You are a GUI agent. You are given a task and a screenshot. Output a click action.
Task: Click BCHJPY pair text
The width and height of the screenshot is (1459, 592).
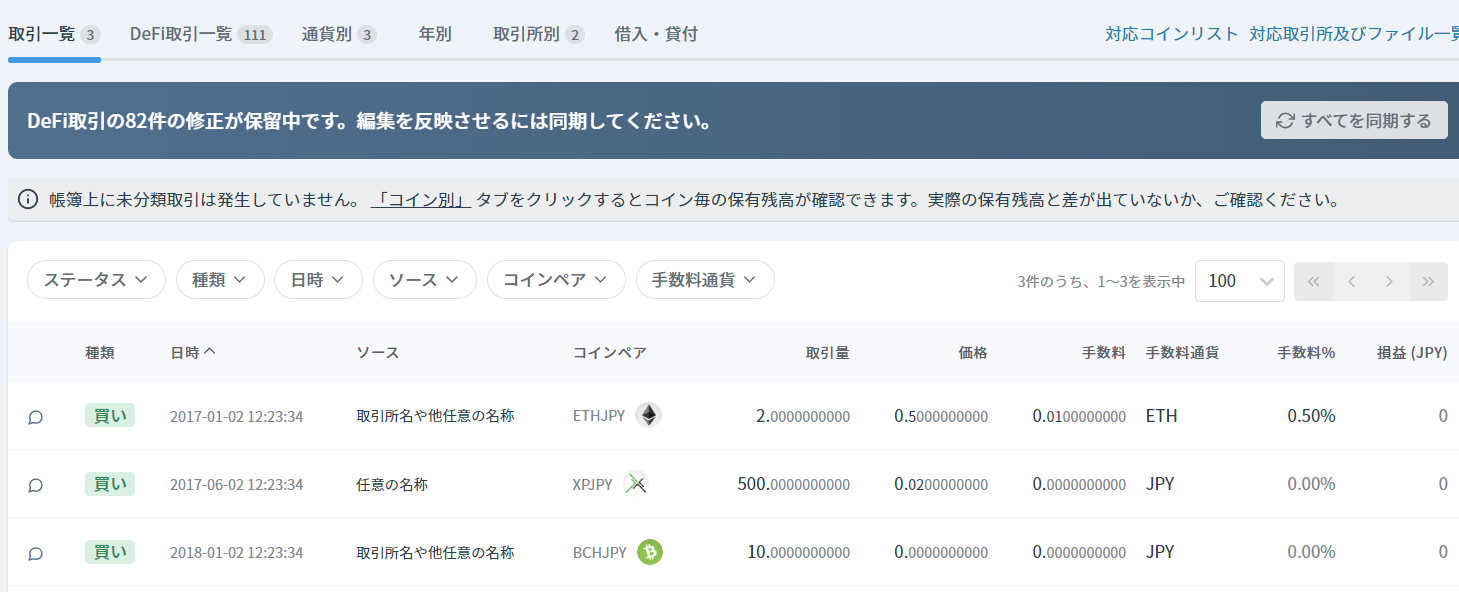click(600, 553)
